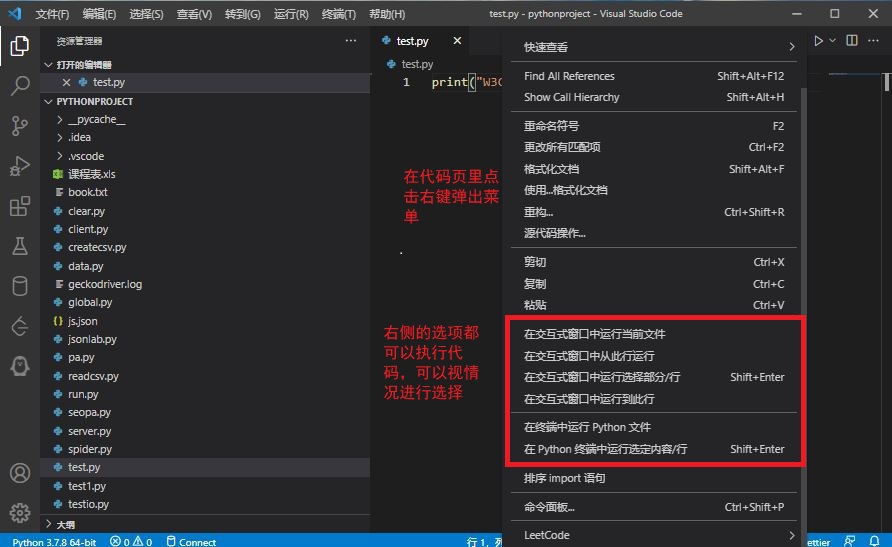Open the Run and Debug view
Image resolution: width=892 pixels, height=547 pixels.
click(19, 166)
